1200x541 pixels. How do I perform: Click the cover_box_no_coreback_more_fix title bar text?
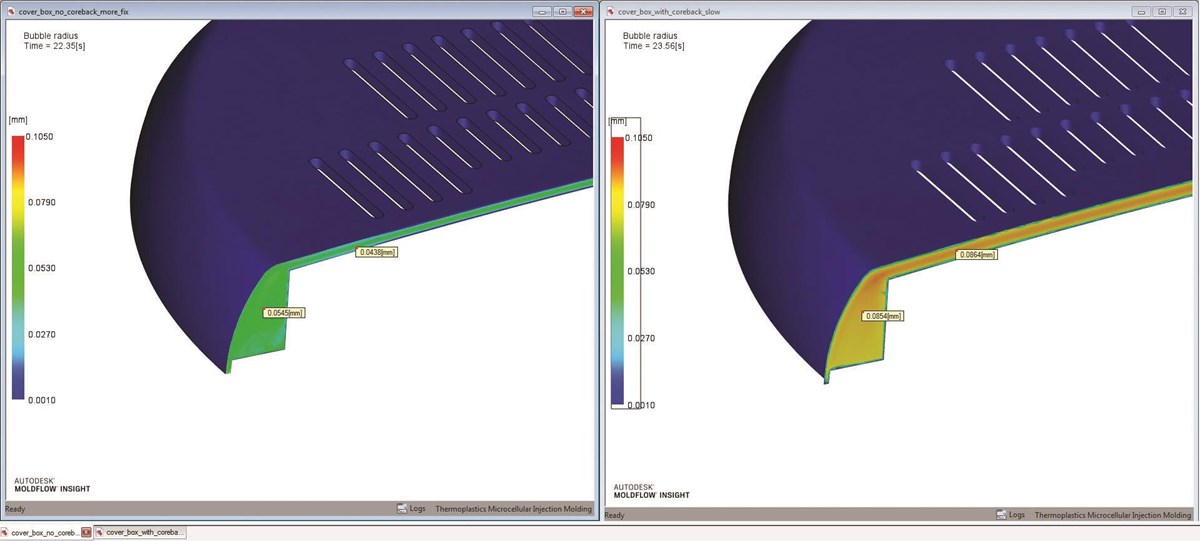tap(74, 12)
